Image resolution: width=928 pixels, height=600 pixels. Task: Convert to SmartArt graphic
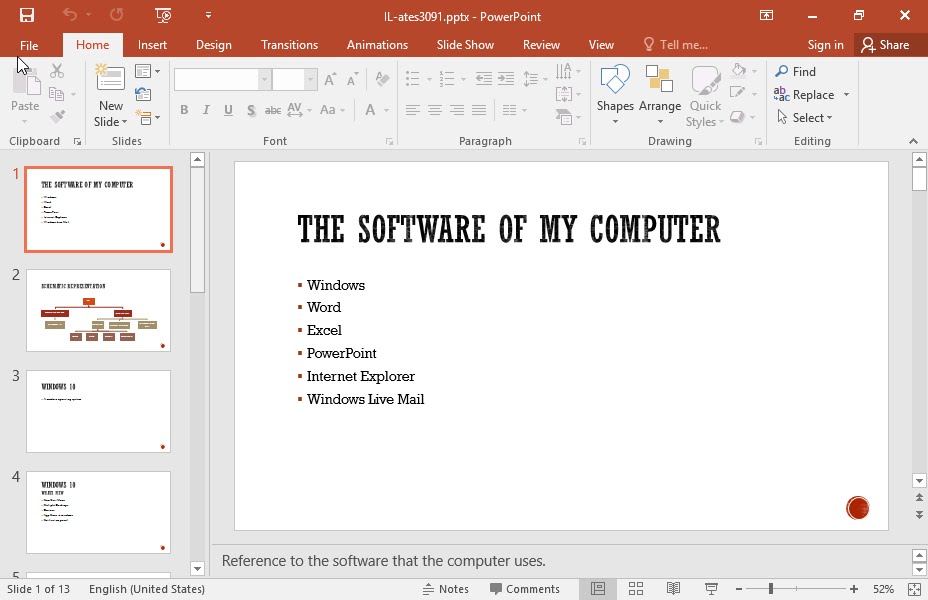tap(568, 117)
